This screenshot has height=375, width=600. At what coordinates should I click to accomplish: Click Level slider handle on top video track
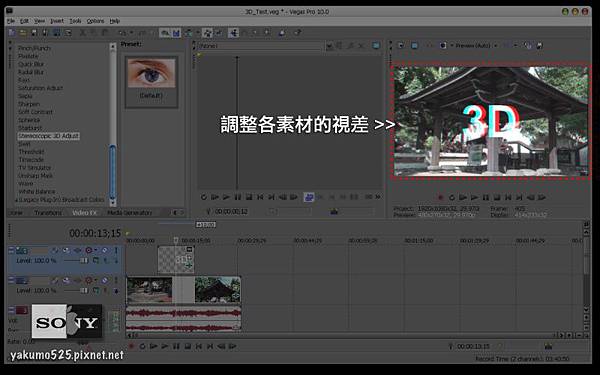coord(84,261)
